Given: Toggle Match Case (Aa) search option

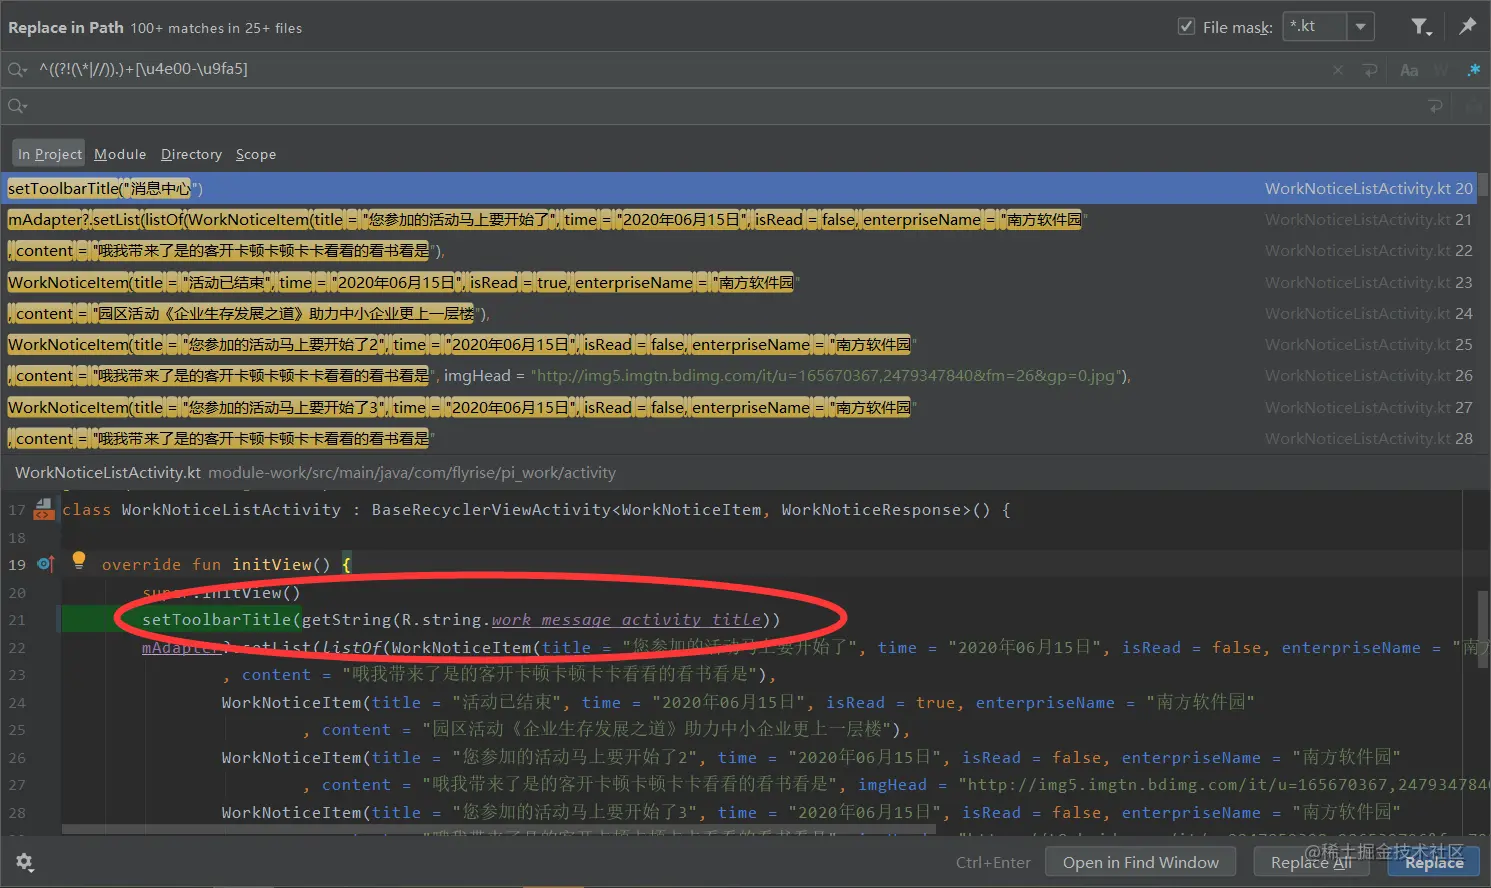Looking at the screenshot, I should [1409, 70].
